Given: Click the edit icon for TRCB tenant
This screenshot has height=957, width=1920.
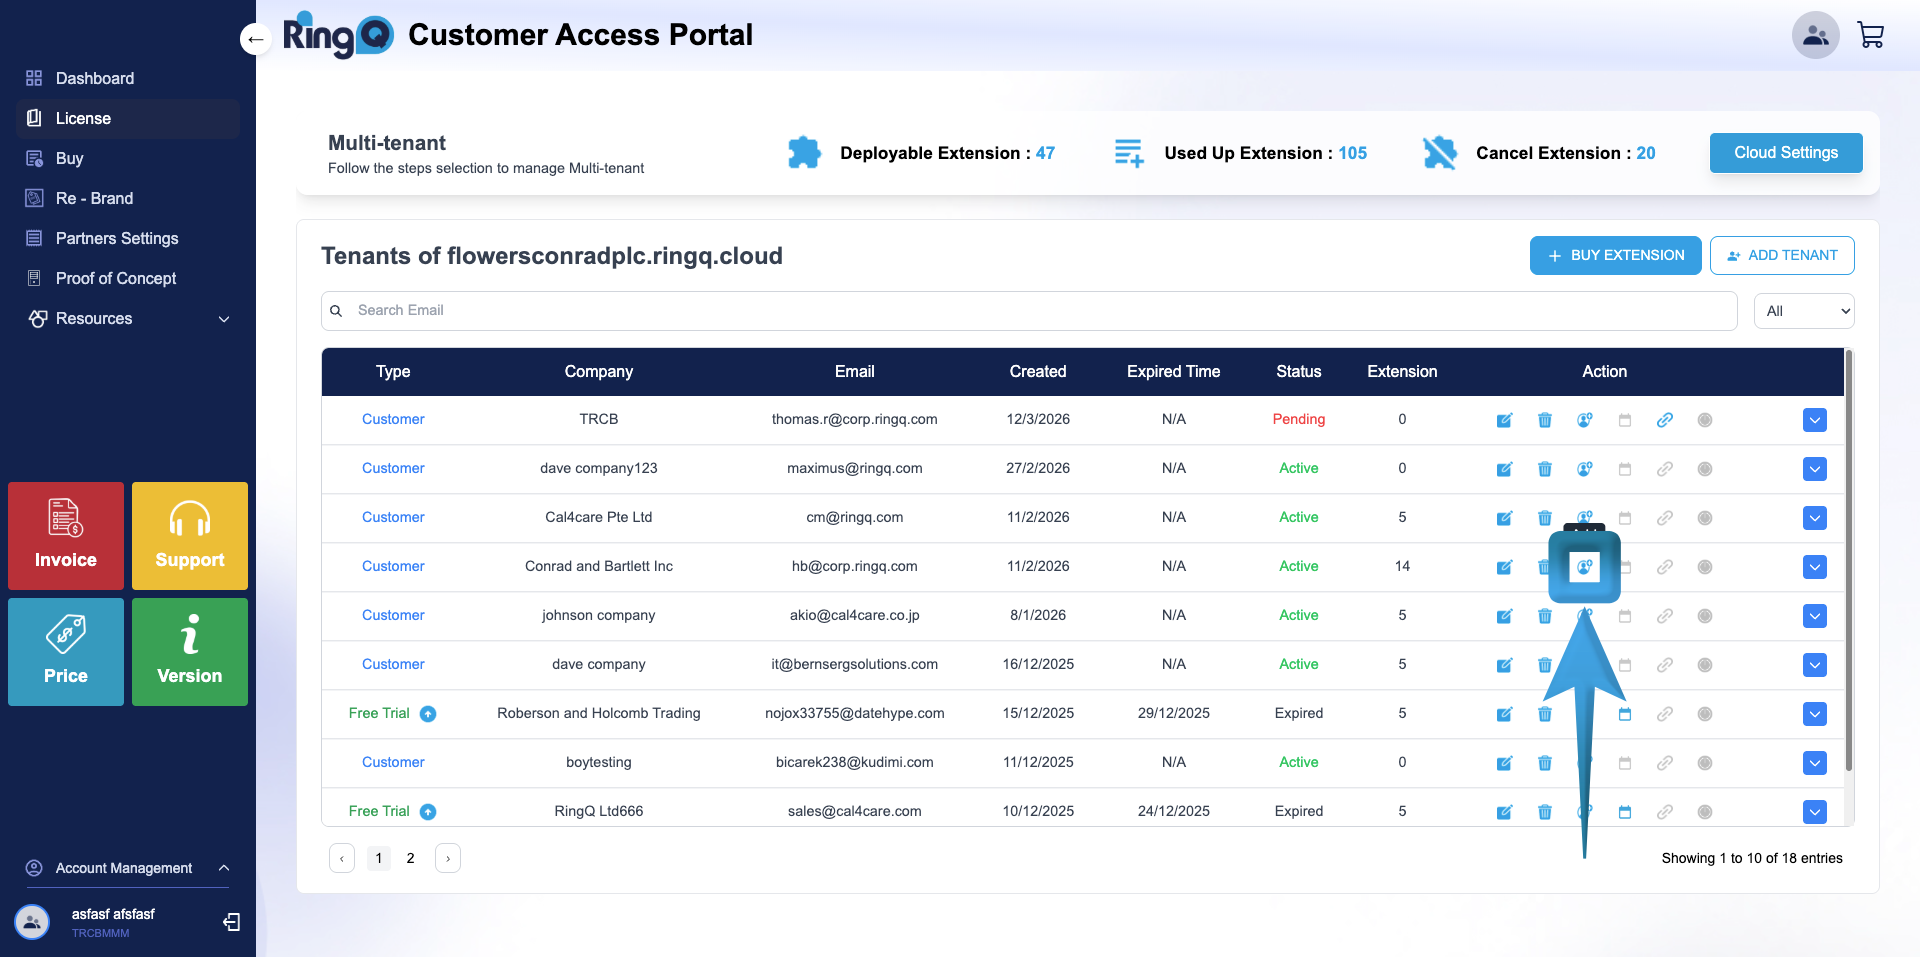Looking at the screenshot, I should click(1504, 420).
